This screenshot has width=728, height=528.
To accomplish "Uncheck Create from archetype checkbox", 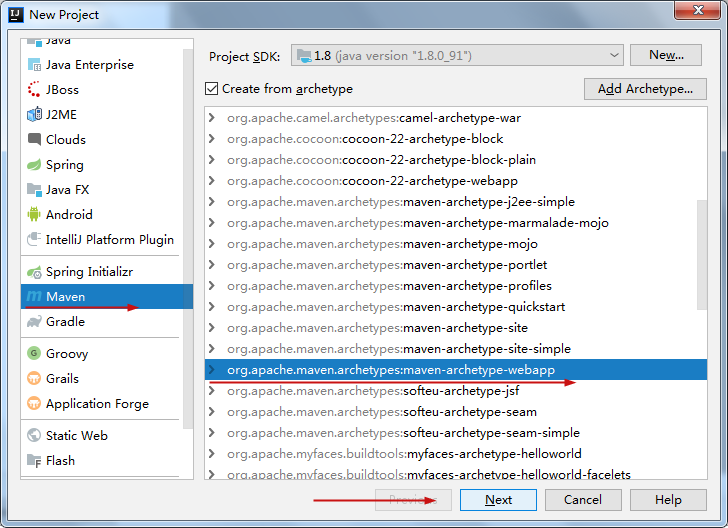I will 211,88.
